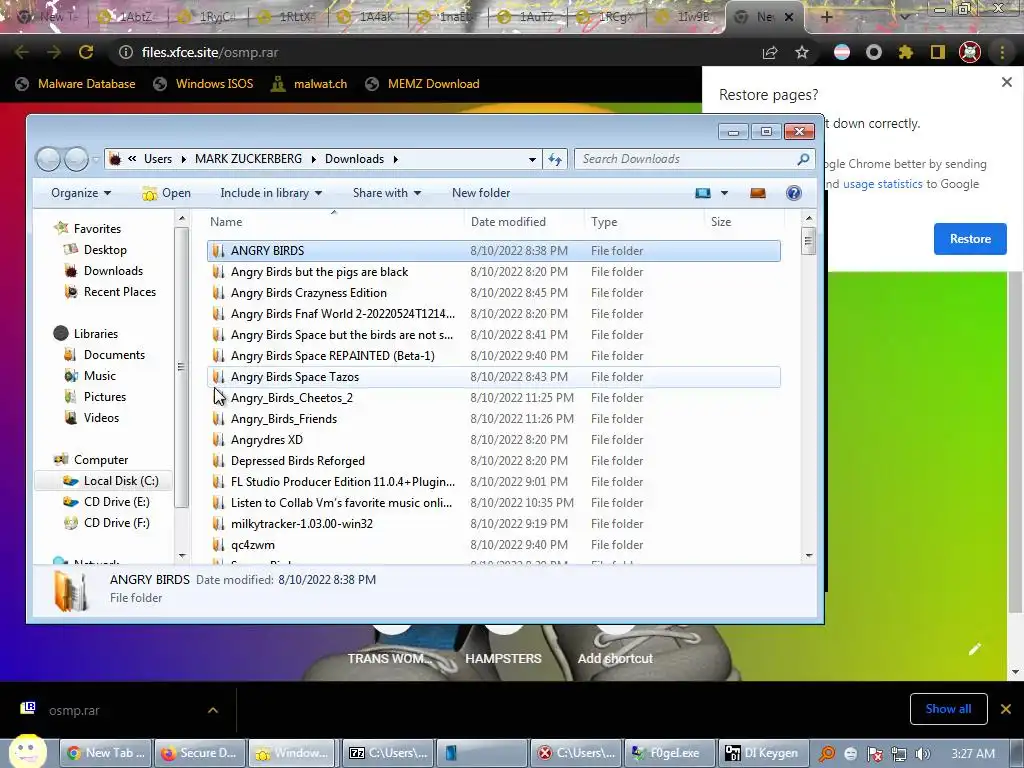Click the Restore button
1024x768 pixels.
click(970, 239)
